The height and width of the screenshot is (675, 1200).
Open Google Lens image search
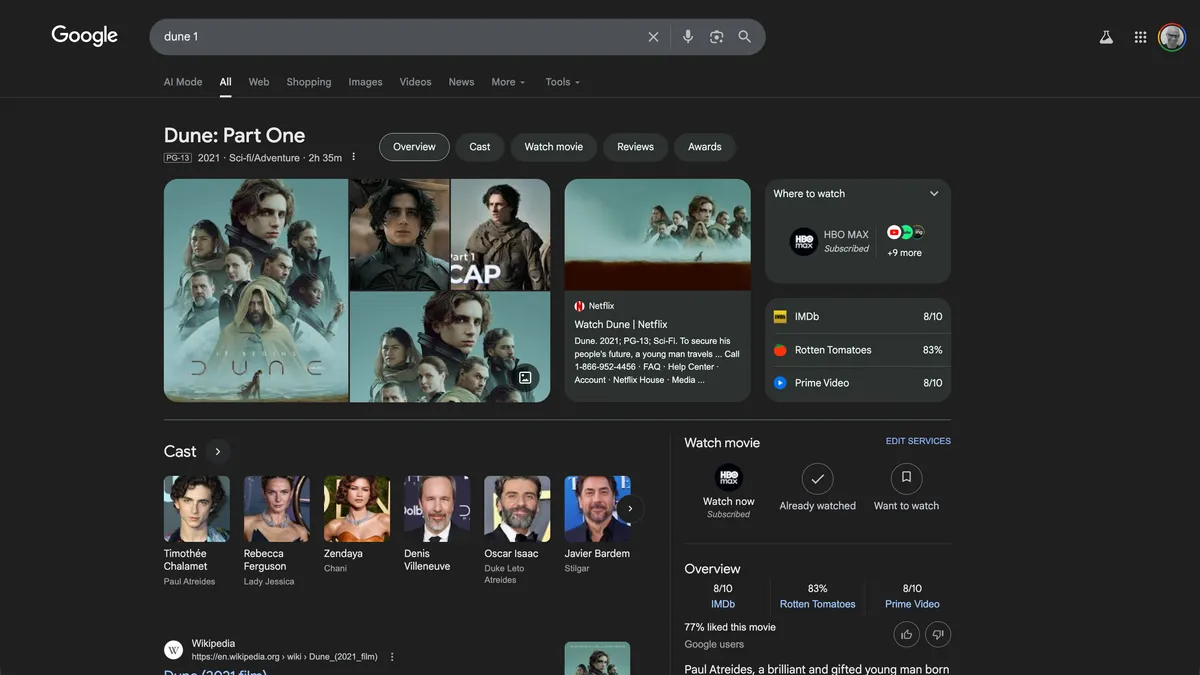pyautogui.click(x=716, y=37)
